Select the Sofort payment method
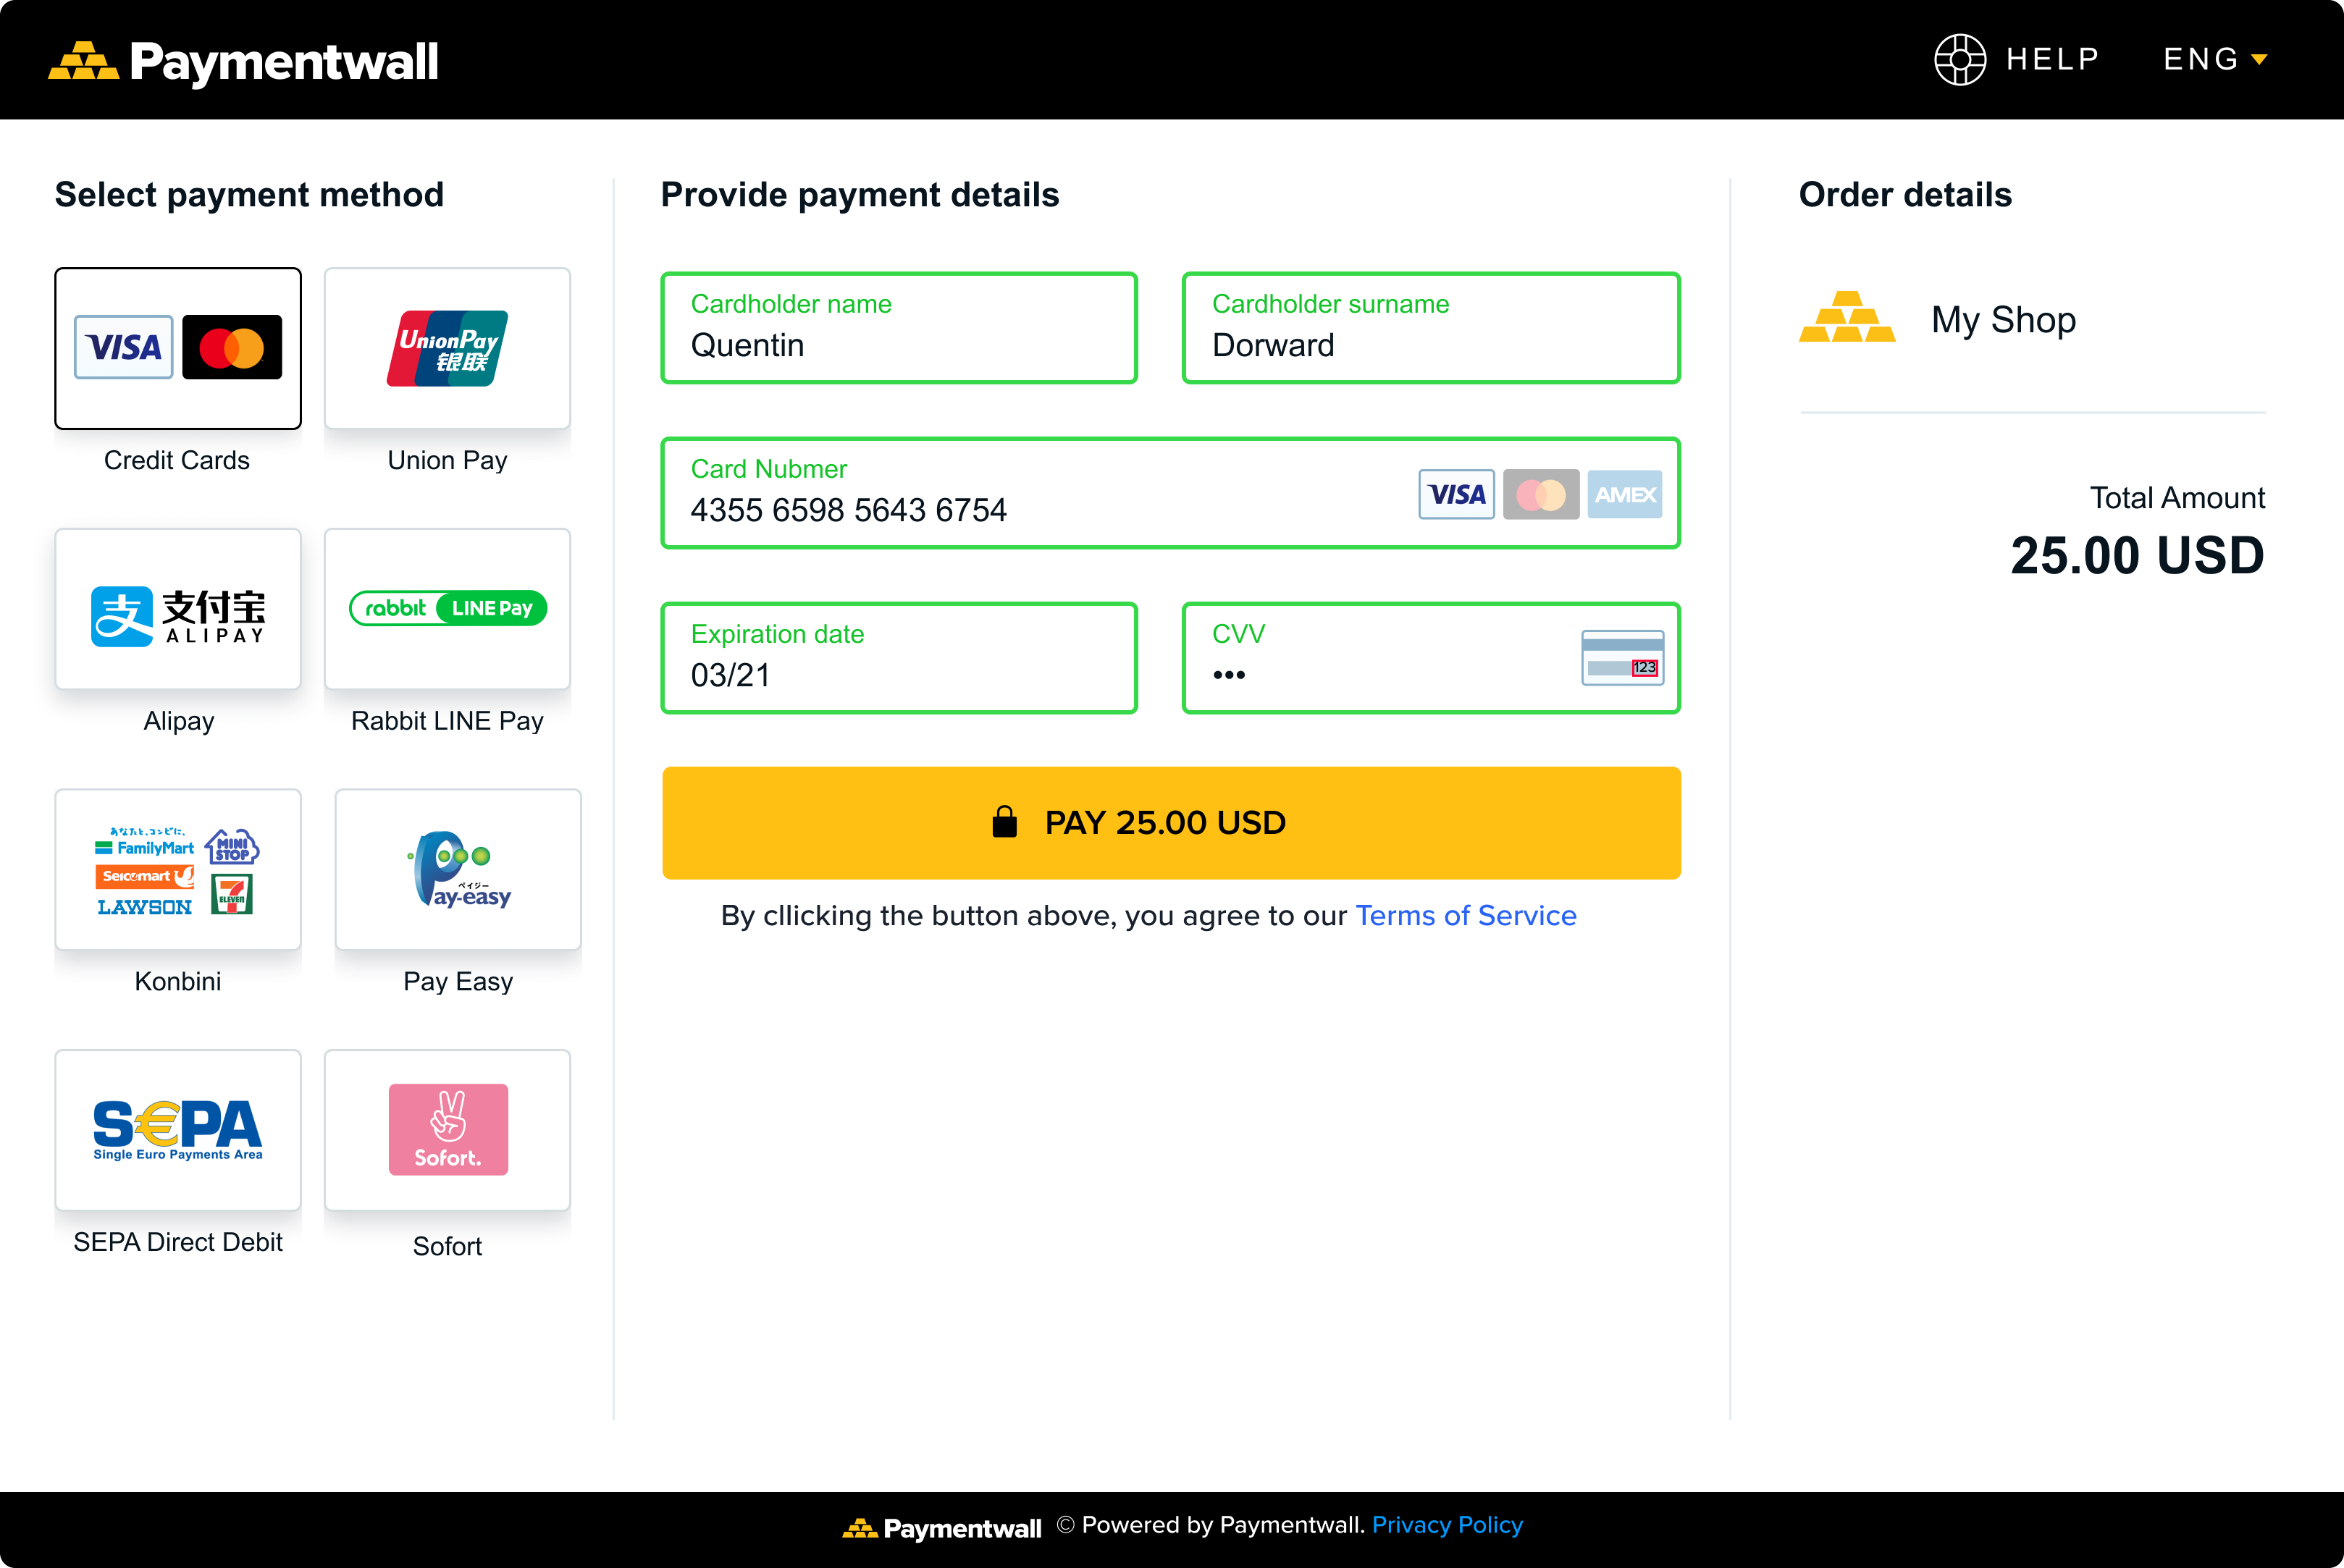 447,1130
